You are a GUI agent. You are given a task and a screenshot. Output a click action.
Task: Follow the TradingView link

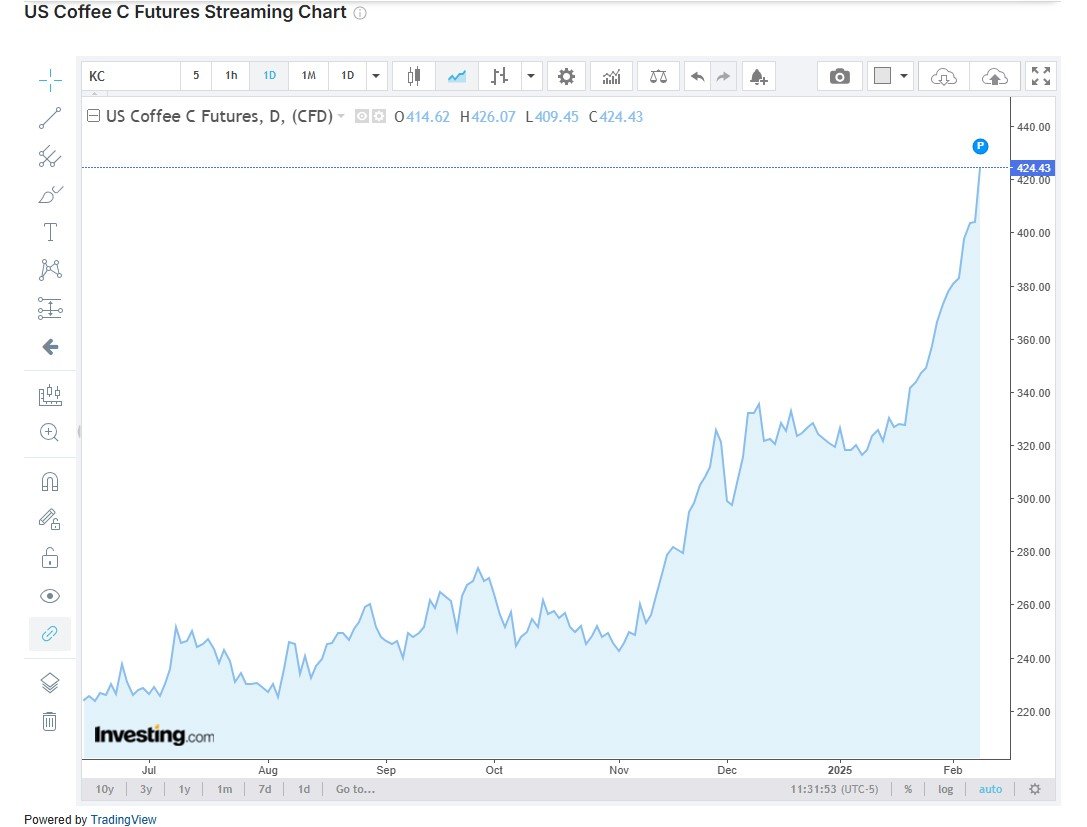pos(123,819)
